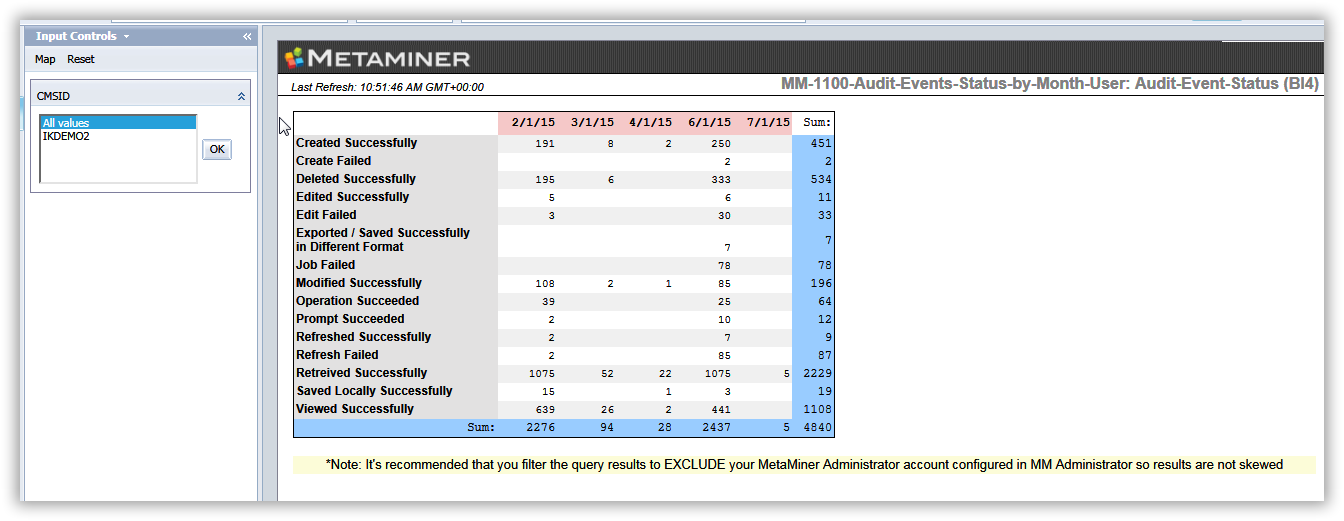The height and width of the screenshot is (521, 1344).
Task: Select the Refreshed Successfully row label
Action: (364, 337)
